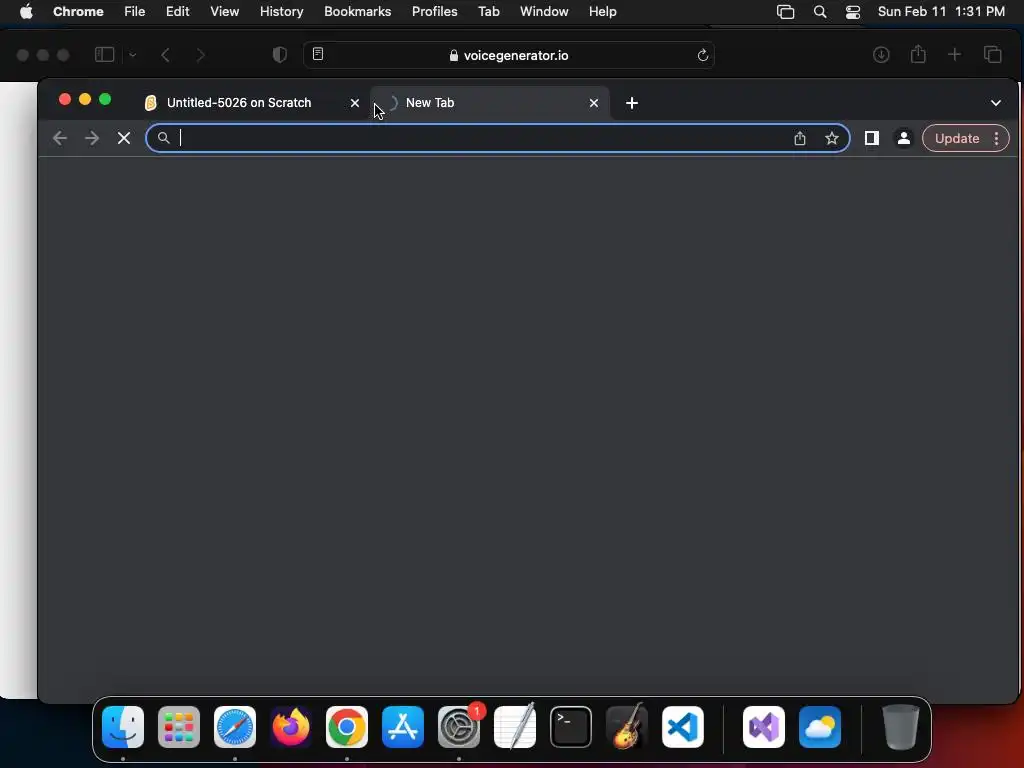
Task: Click Safari's back chevron
Action: [165, 55]
